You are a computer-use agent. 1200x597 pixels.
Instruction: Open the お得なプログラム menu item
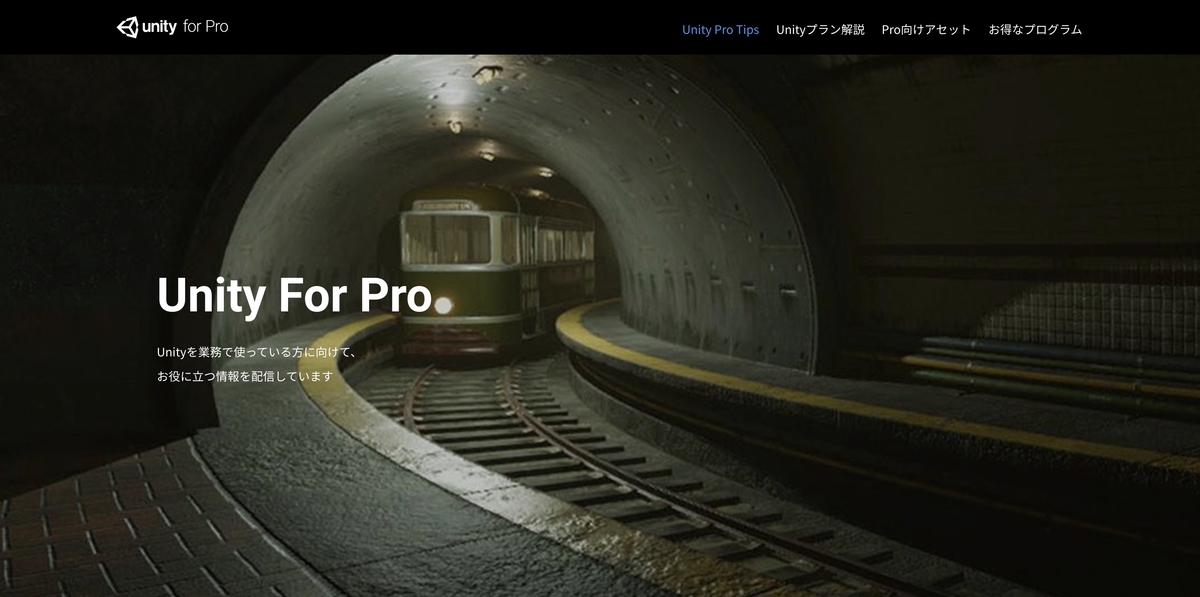(1035, 30)
